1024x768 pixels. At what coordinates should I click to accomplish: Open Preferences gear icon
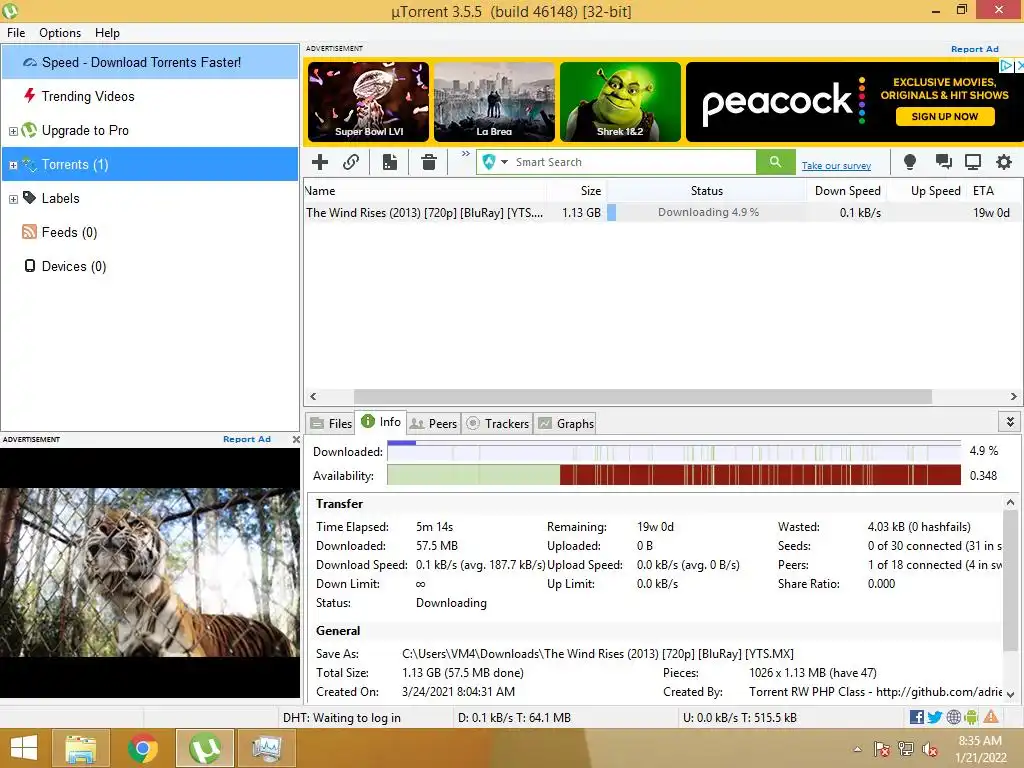[x=1004, y=162]
